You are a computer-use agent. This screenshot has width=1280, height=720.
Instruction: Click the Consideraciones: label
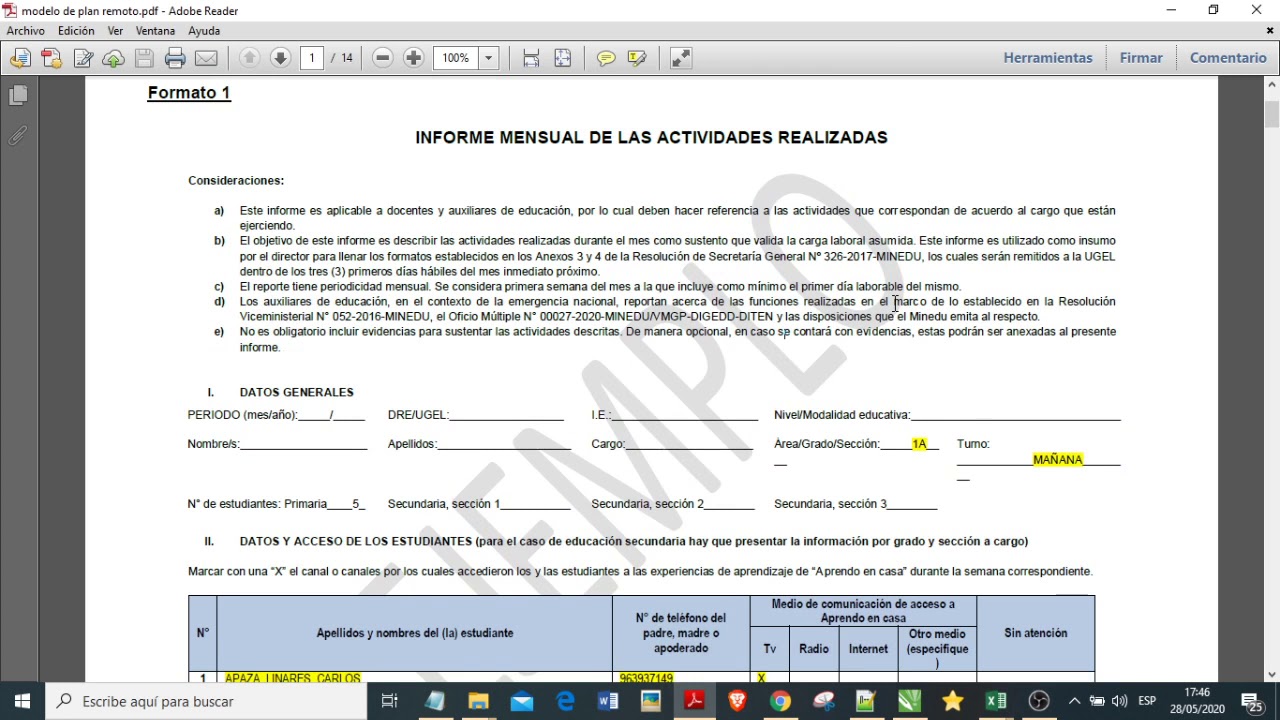tap(236, 181)
